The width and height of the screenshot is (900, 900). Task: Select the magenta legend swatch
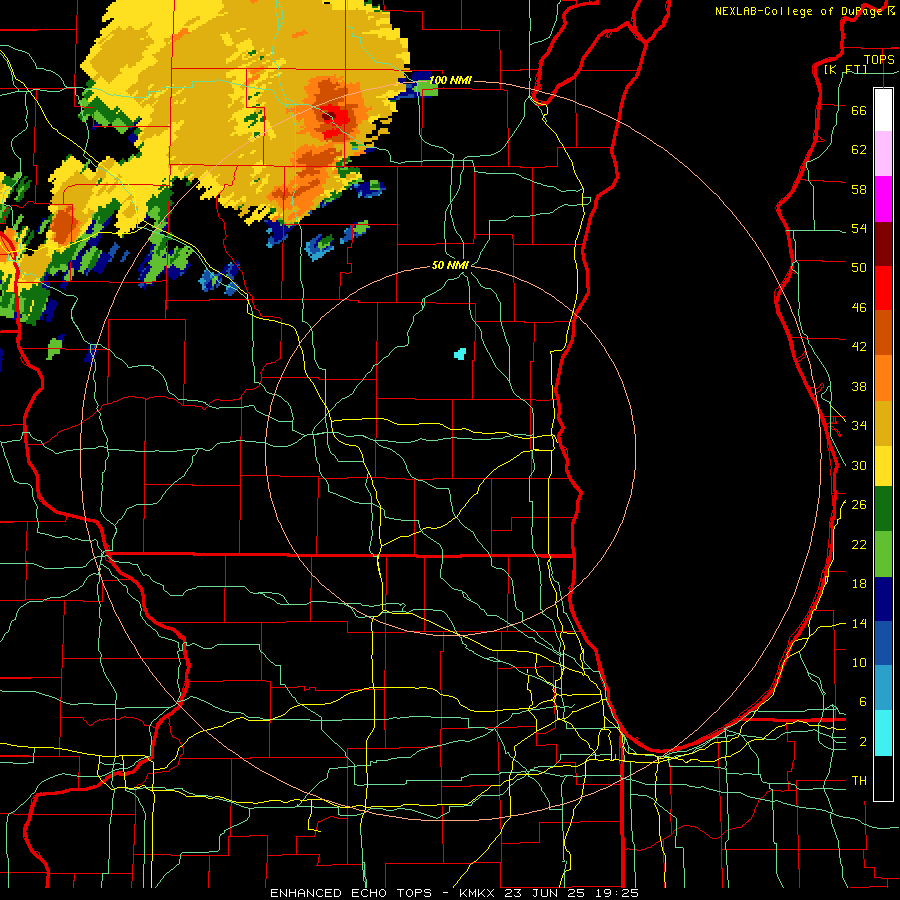click(883, 199)
